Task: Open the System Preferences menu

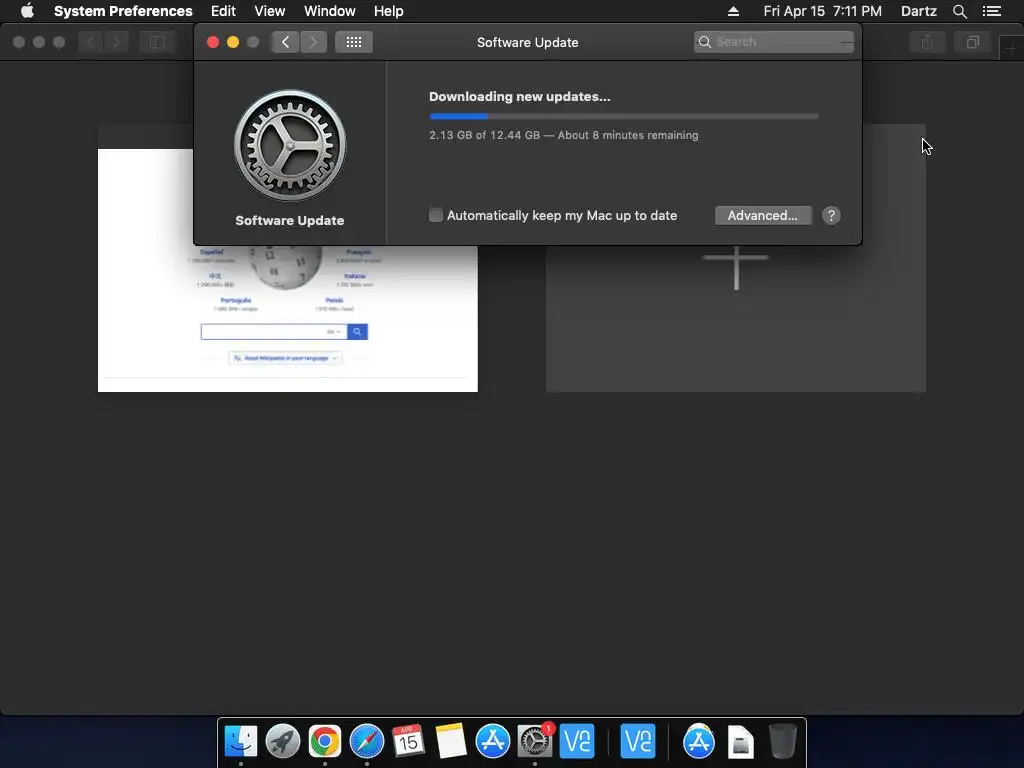Action: click(123, 11)
